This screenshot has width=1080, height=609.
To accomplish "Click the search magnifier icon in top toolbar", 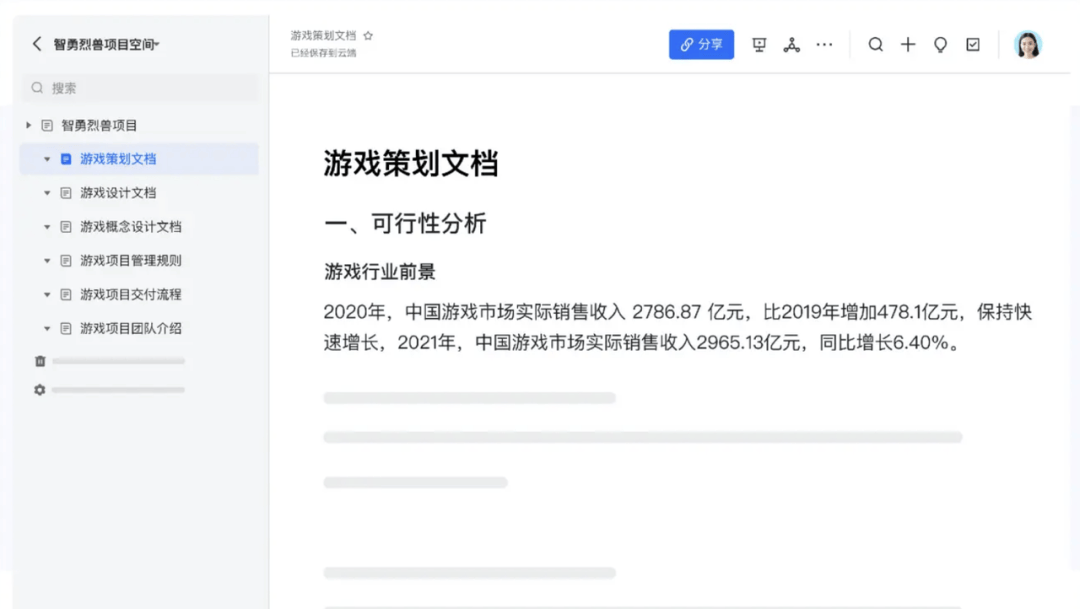I will pyautogui.click(x=875, y=45).
